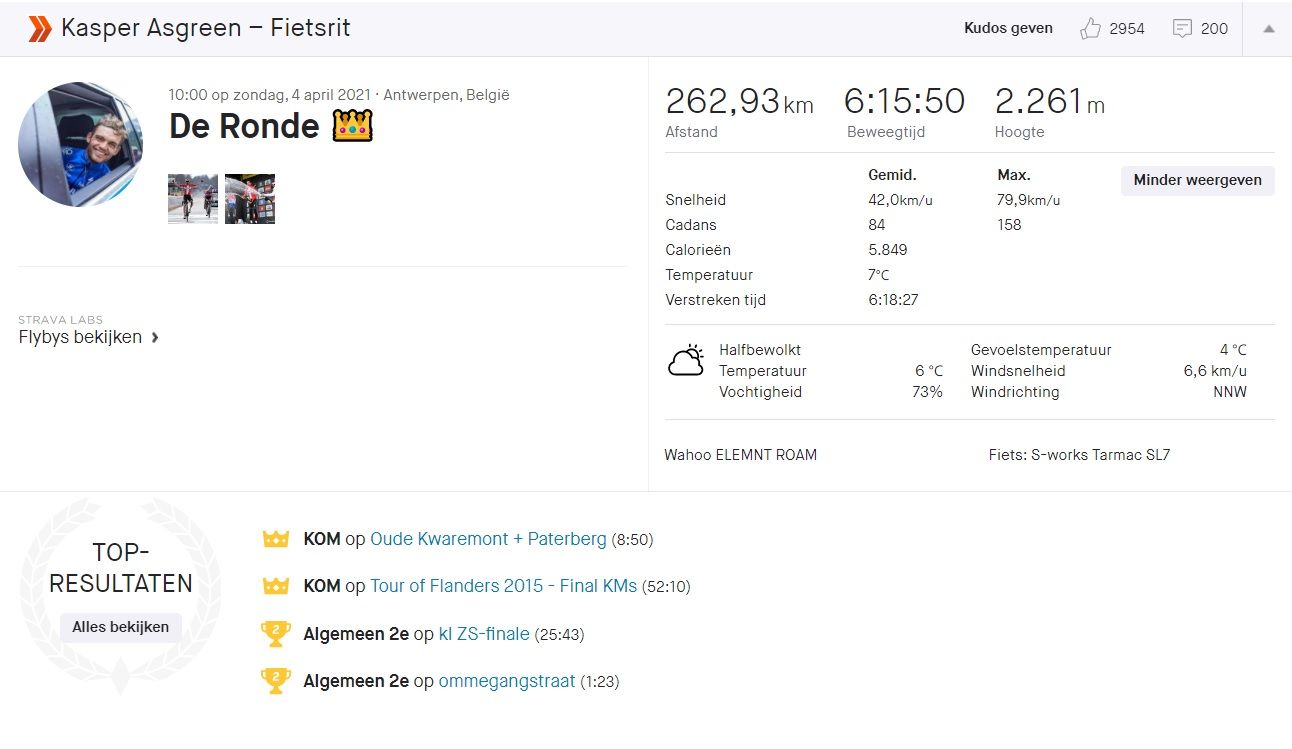Open the ommegangstraat segment link
The image size is (1292, 749).
(x=507, y=681)
